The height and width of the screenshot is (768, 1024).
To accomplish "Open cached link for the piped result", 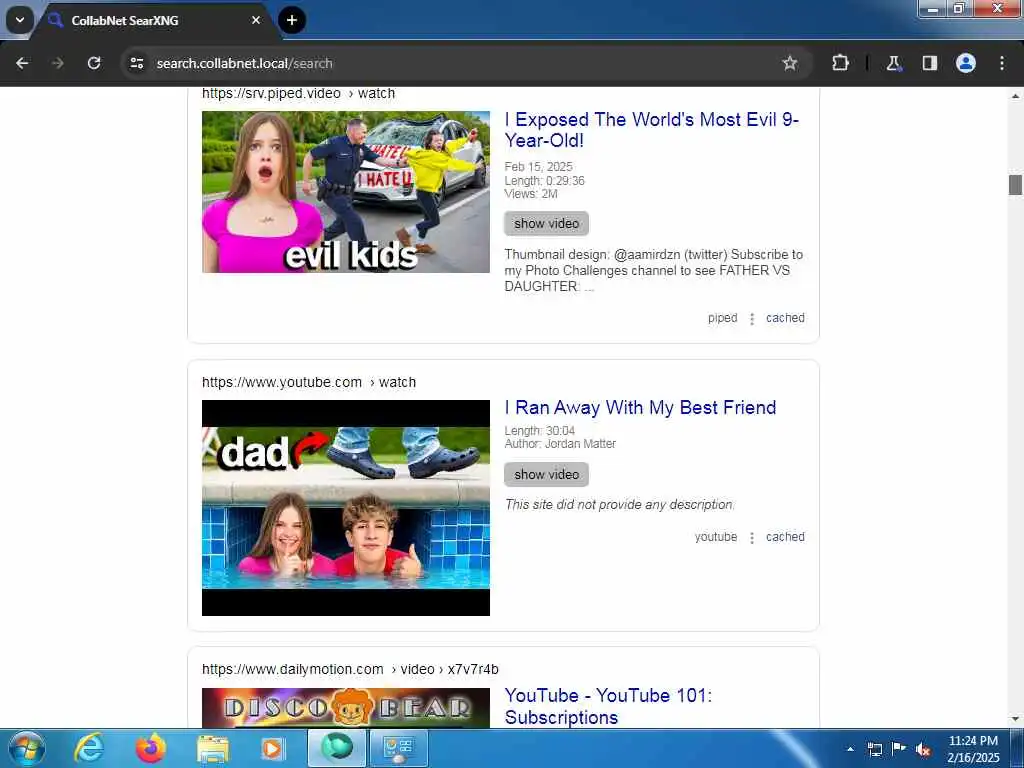I will 785,318.
